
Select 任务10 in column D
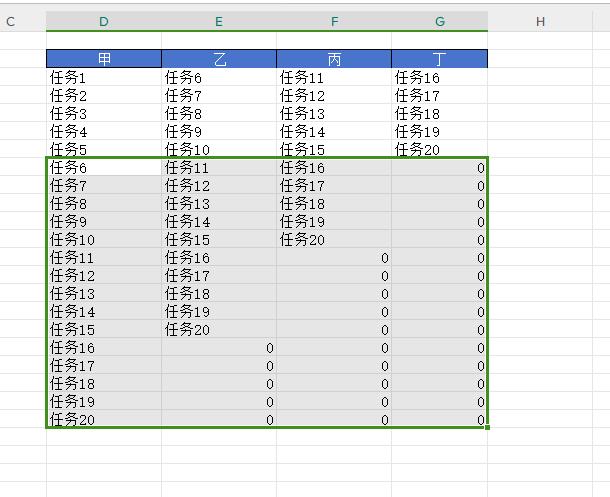tap(103, 239)
